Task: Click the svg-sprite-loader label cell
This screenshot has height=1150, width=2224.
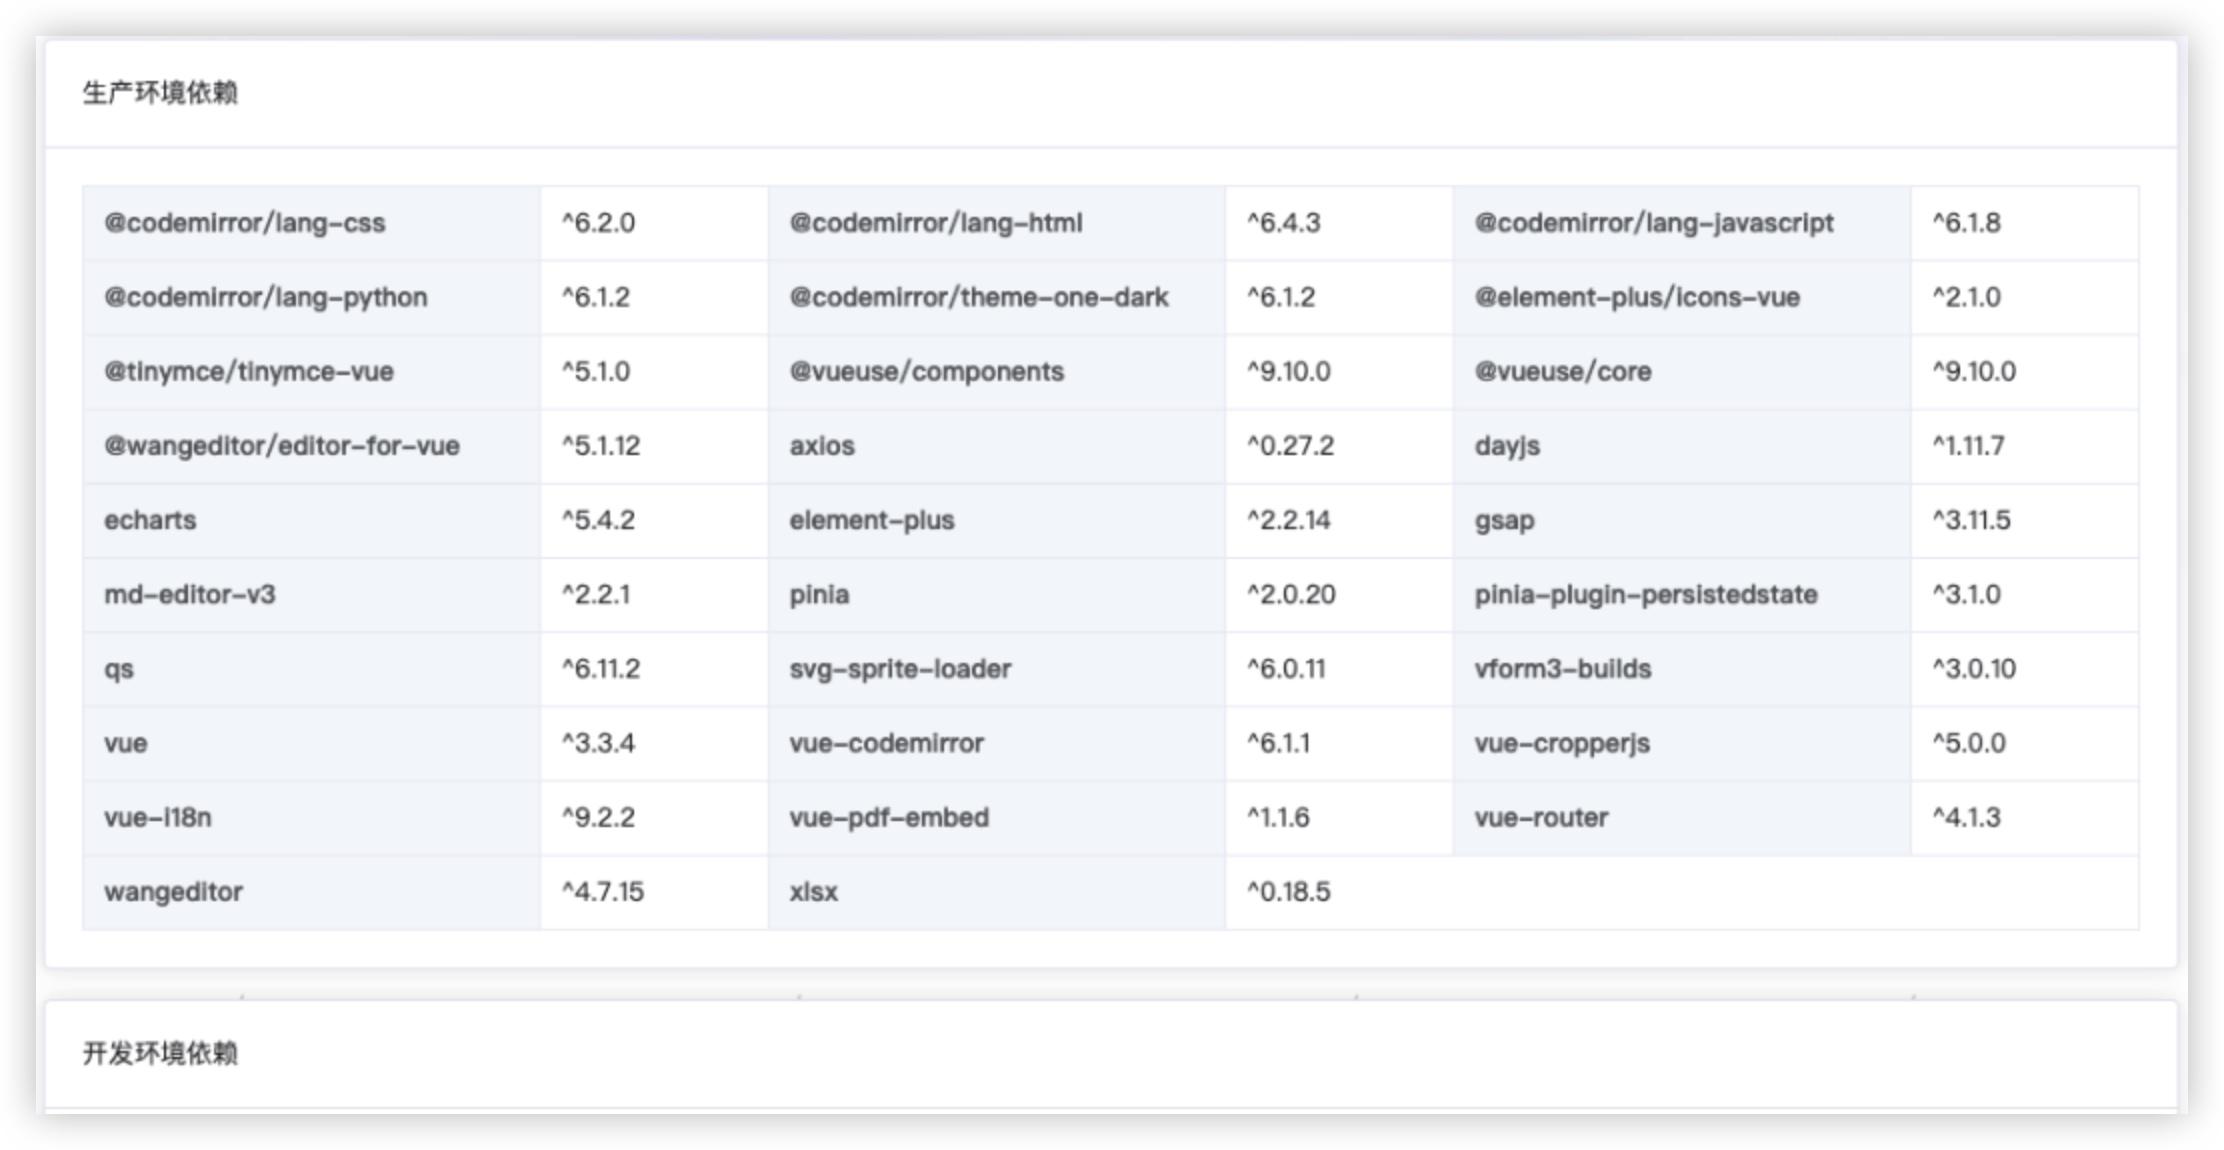Action: coord(997,669)
